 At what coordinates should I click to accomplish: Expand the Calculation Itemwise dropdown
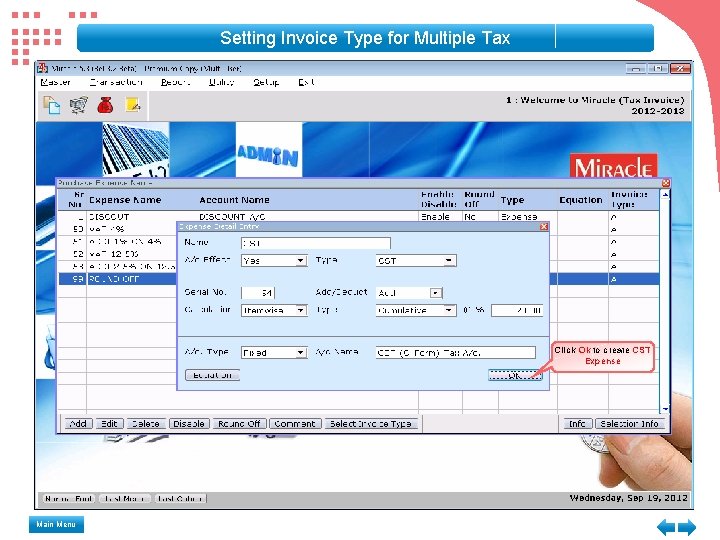[x=300, y=310]
